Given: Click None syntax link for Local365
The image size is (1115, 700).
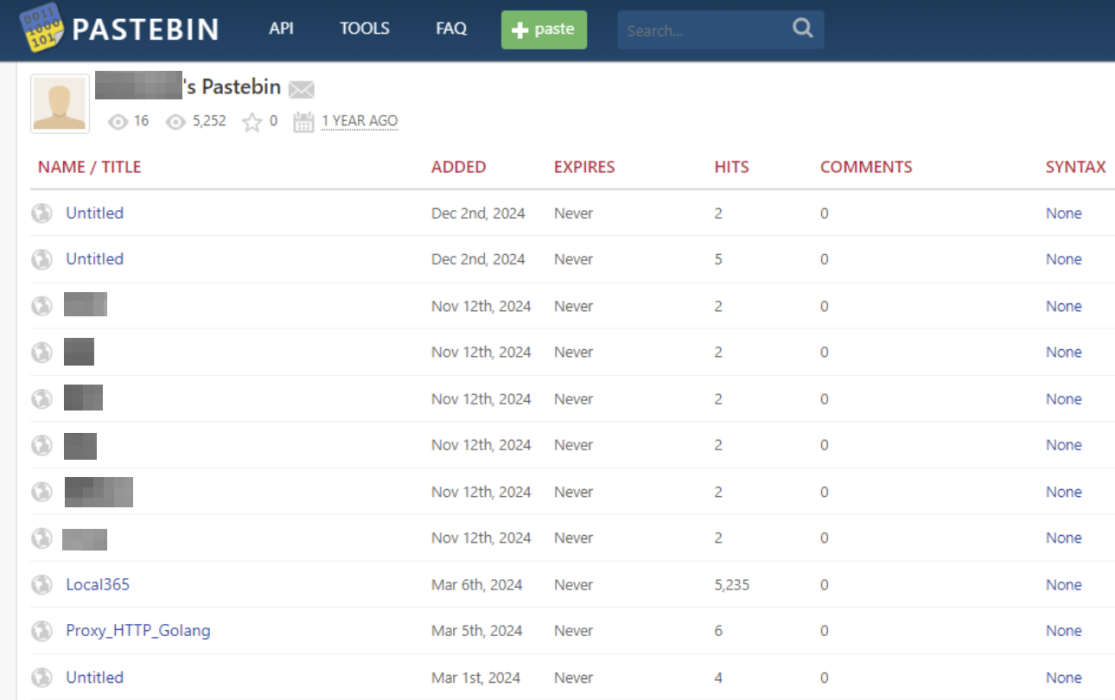Looking at the screenshot, I should pyautogui.click(x=1063, y=584).
